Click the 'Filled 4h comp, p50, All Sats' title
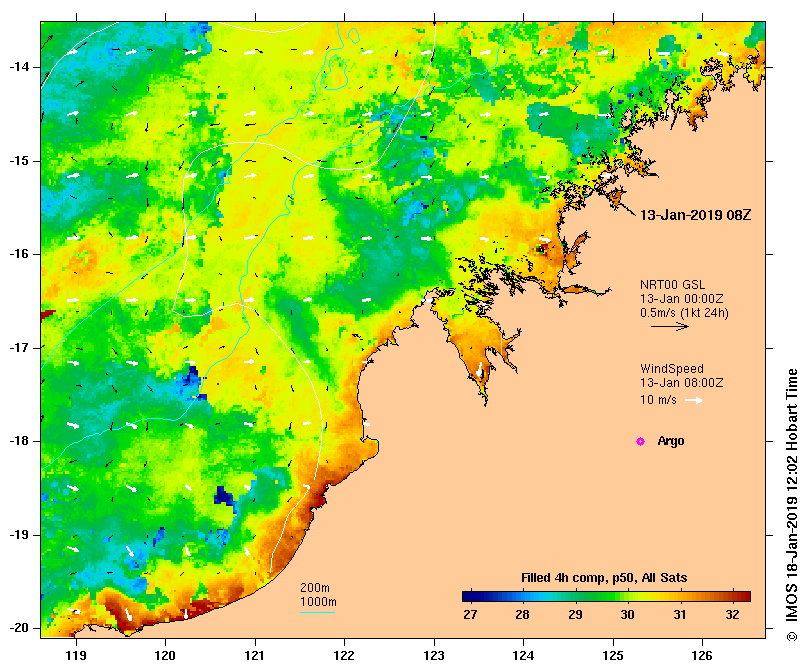 click(604, 578)
